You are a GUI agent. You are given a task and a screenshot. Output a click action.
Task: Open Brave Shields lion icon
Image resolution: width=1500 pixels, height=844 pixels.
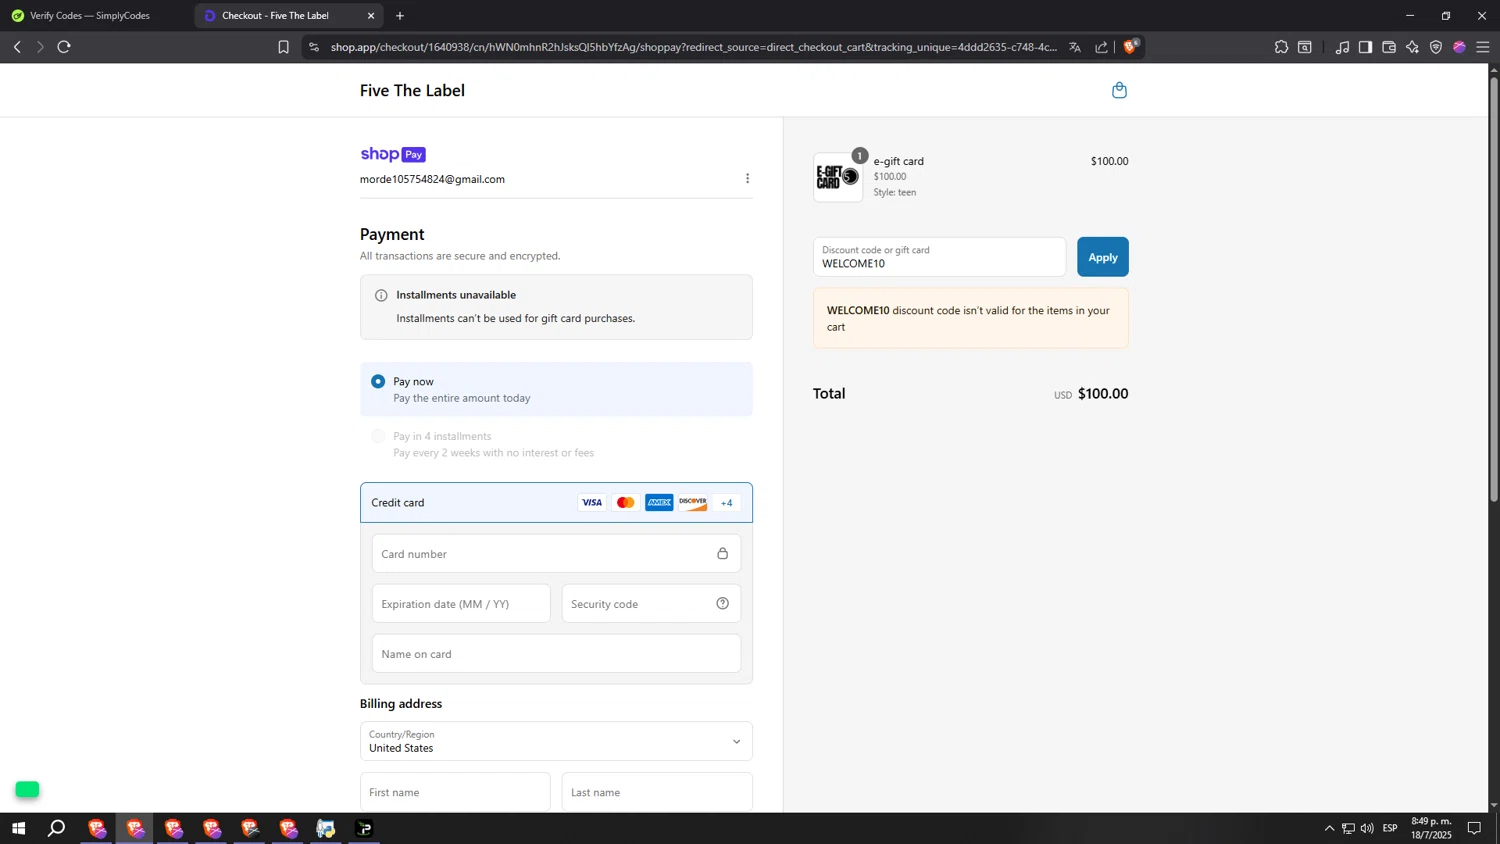coord(1131,46)
